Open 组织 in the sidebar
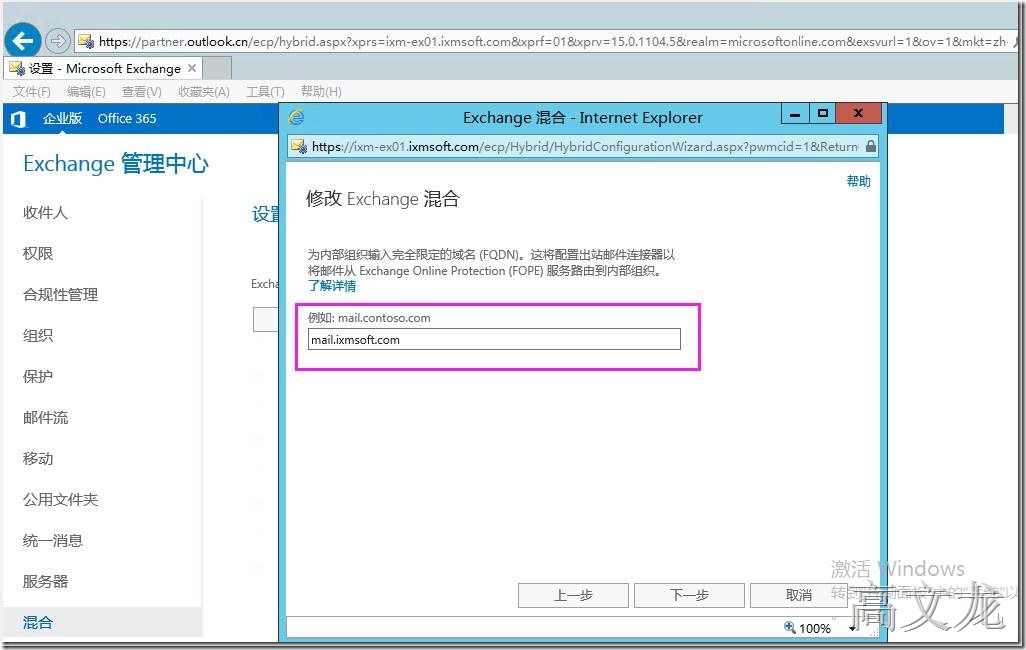This screenshot has height=650, width=1026. (x=38, y=336)
